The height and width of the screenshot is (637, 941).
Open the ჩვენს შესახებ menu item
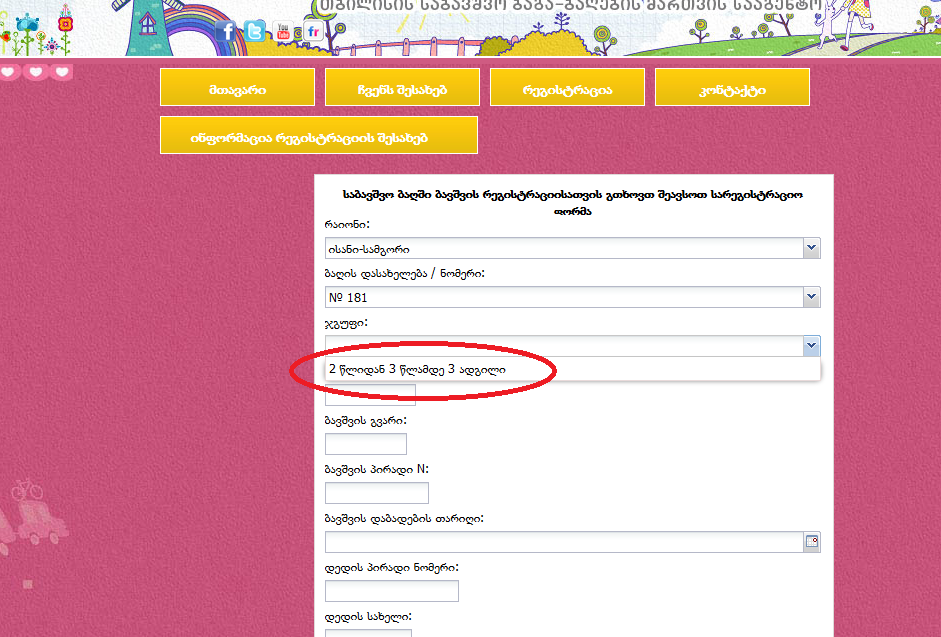pos(402,87)
